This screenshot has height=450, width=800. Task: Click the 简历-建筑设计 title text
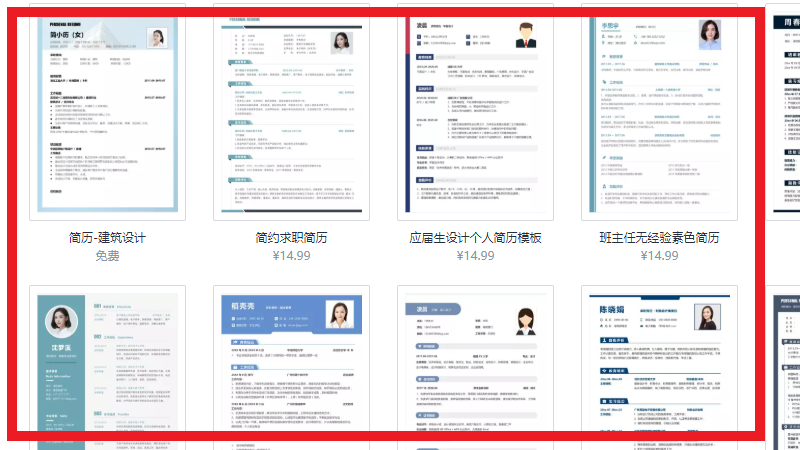(x=107, y=238)
